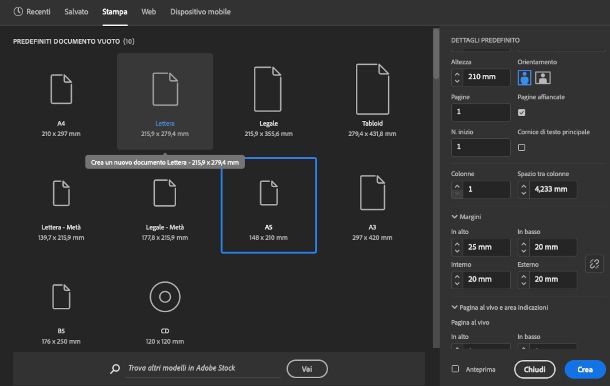
Task: Set landscape orientation
Action: tap(543, 77)
